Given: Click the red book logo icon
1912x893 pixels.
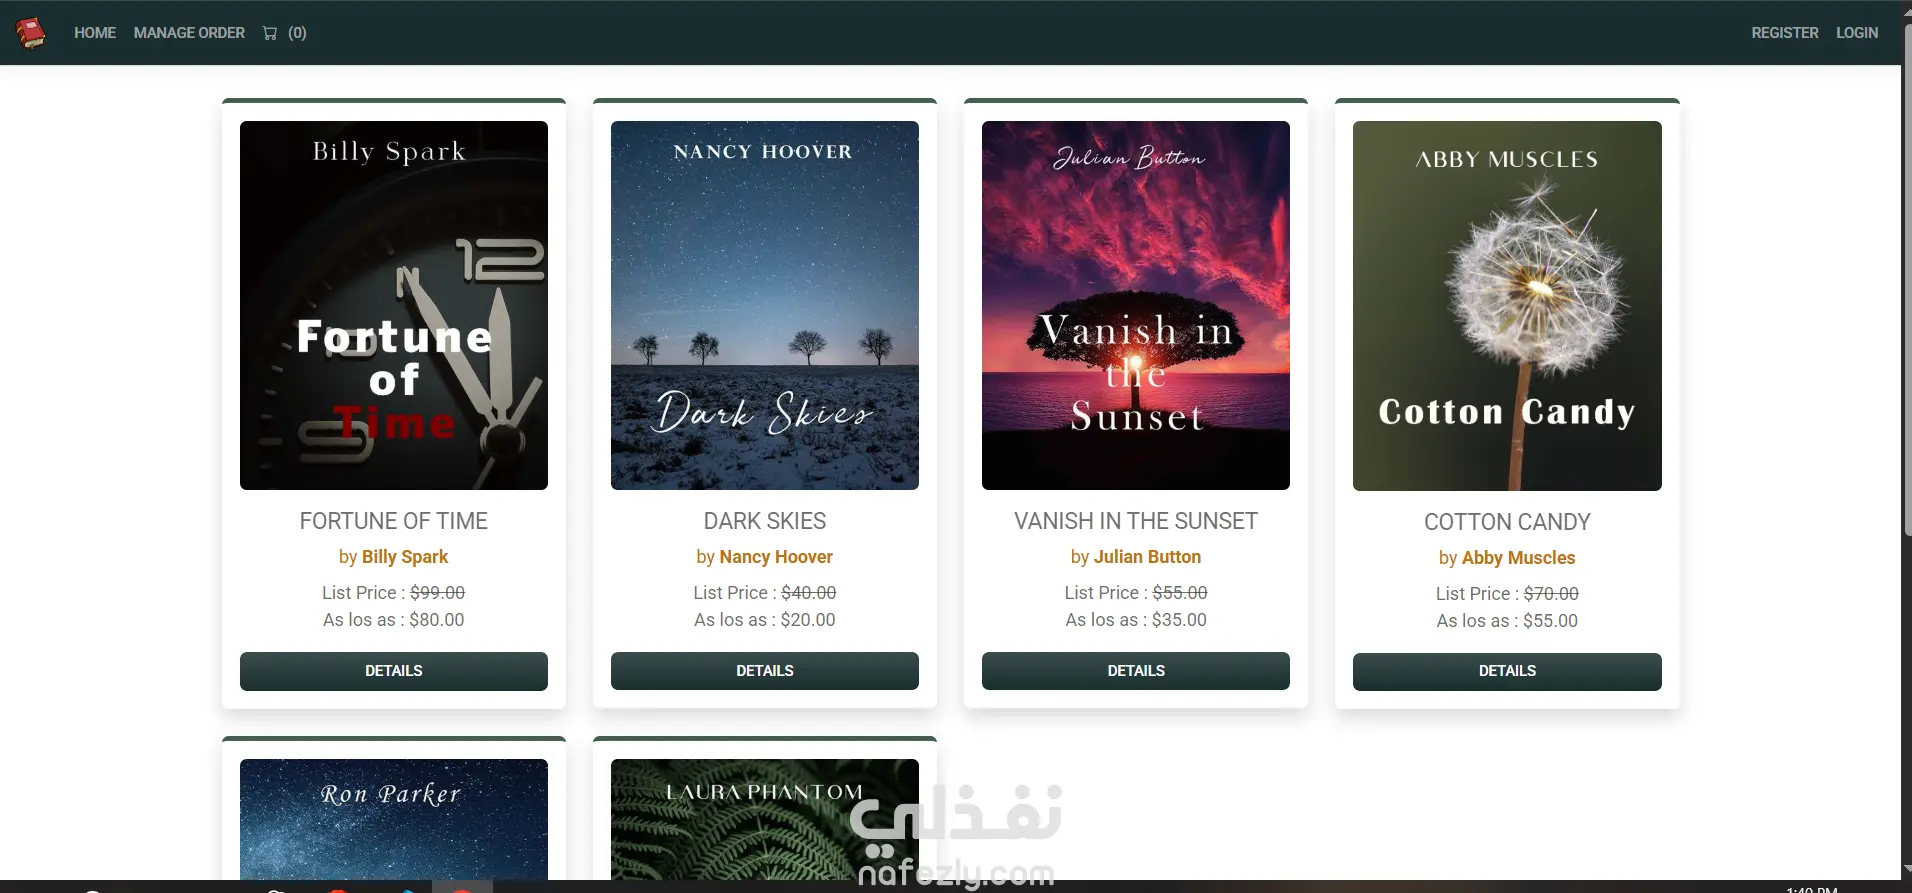Looking at the screenshot, I should coord(31,33).
